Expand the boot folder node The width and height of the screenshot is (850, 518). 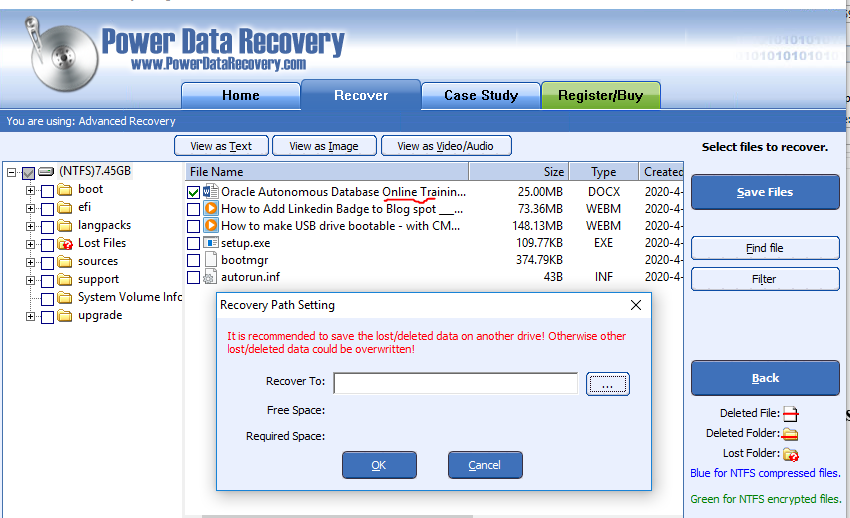tap(30, 191)
